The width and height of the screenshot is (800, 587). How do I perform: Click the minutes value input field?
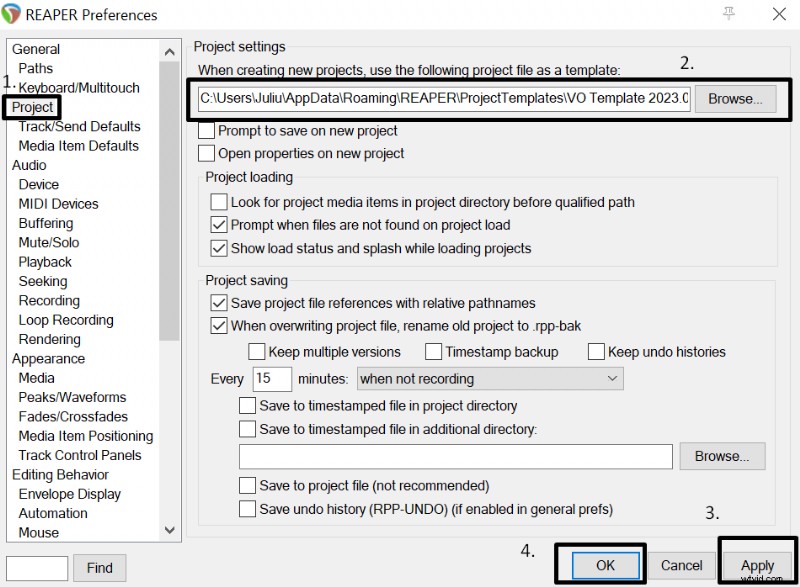[271, 378]
